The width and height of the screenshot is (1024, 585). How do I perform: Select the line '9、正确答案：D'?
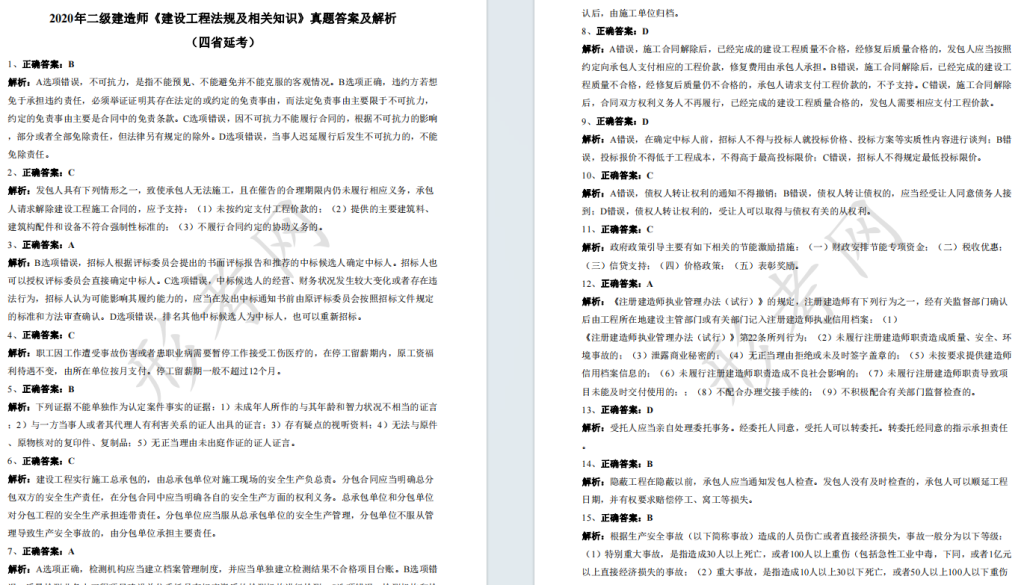(x=615, y=121)
